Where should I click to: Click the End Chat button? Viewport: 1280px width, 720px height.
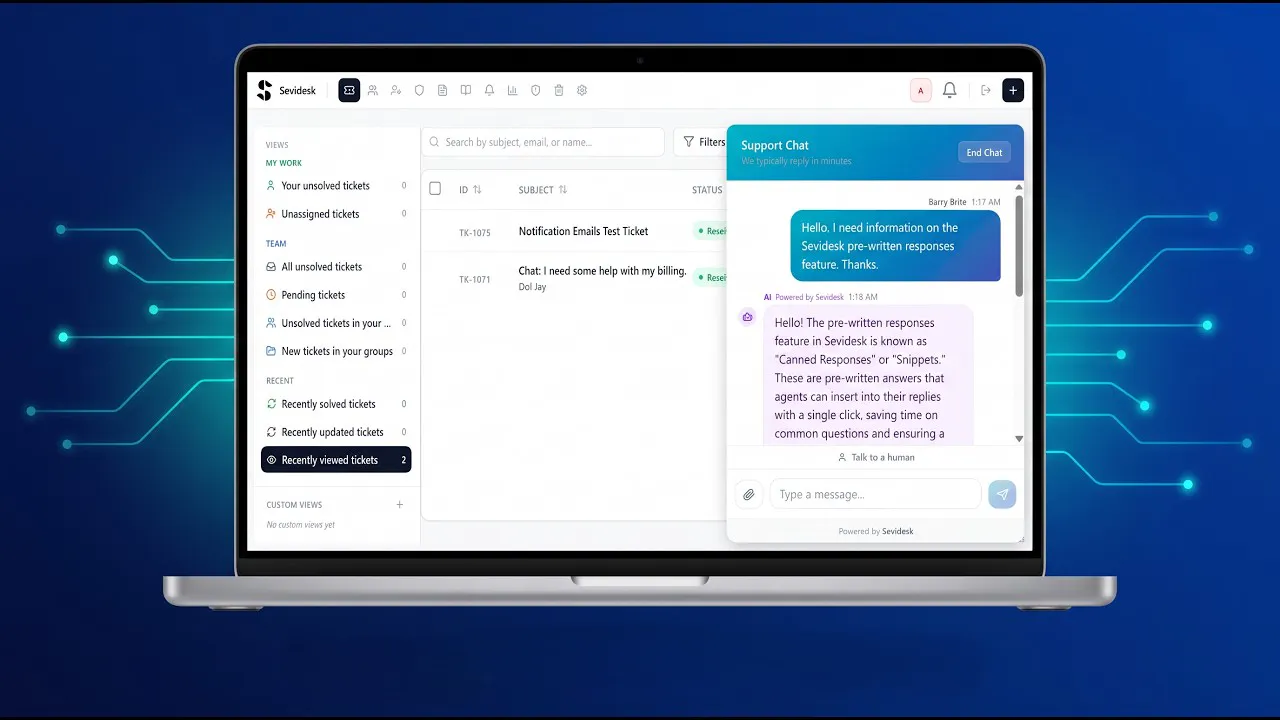984,152
